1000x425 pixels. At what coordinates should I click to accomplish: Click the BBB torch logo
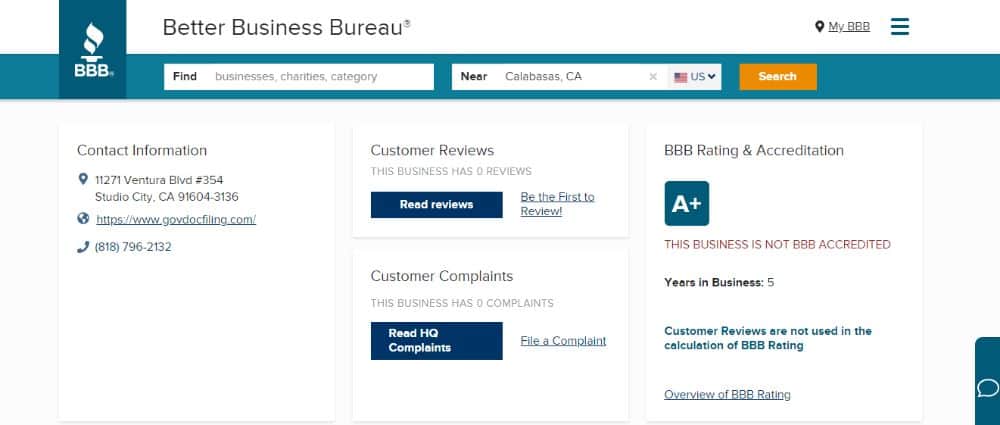pyautogui.click(x=93, y=50)
